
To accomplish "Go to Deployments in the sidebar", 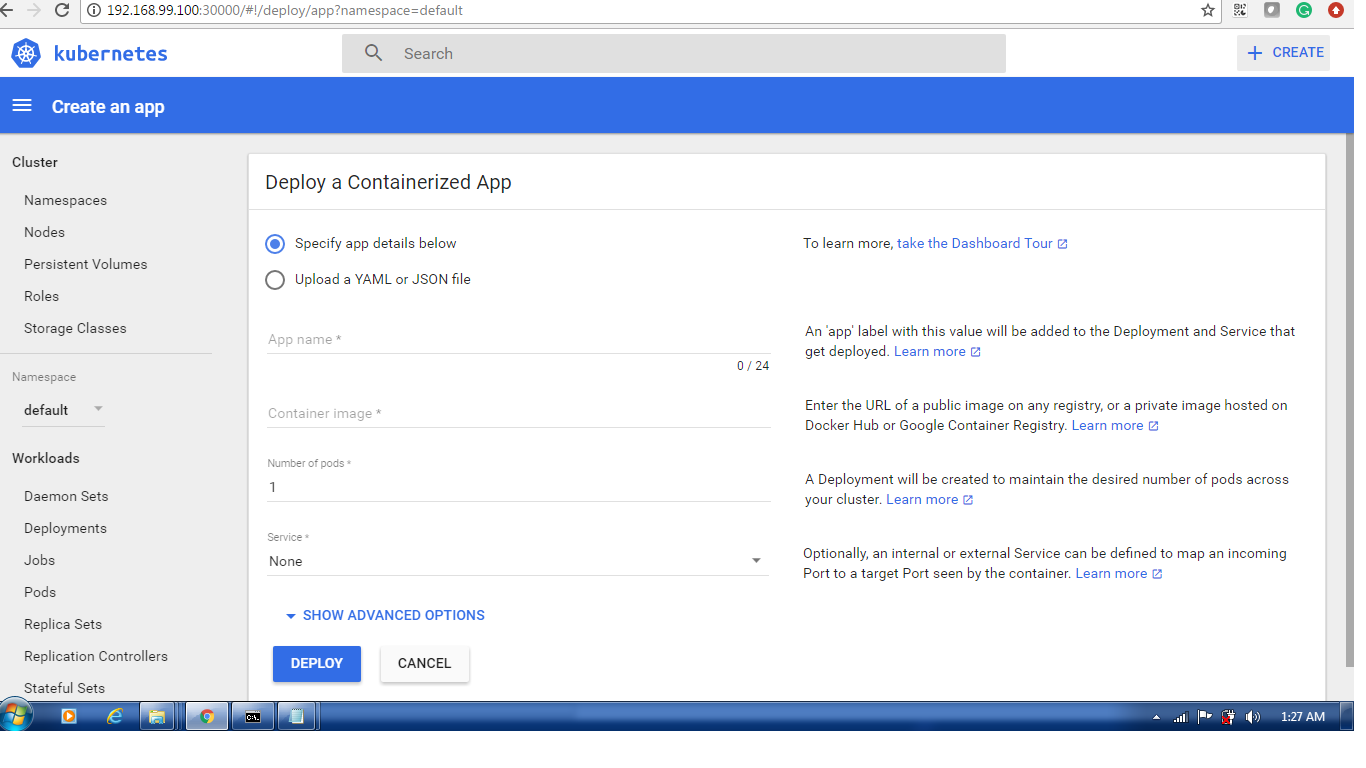I will click(65, 528).
